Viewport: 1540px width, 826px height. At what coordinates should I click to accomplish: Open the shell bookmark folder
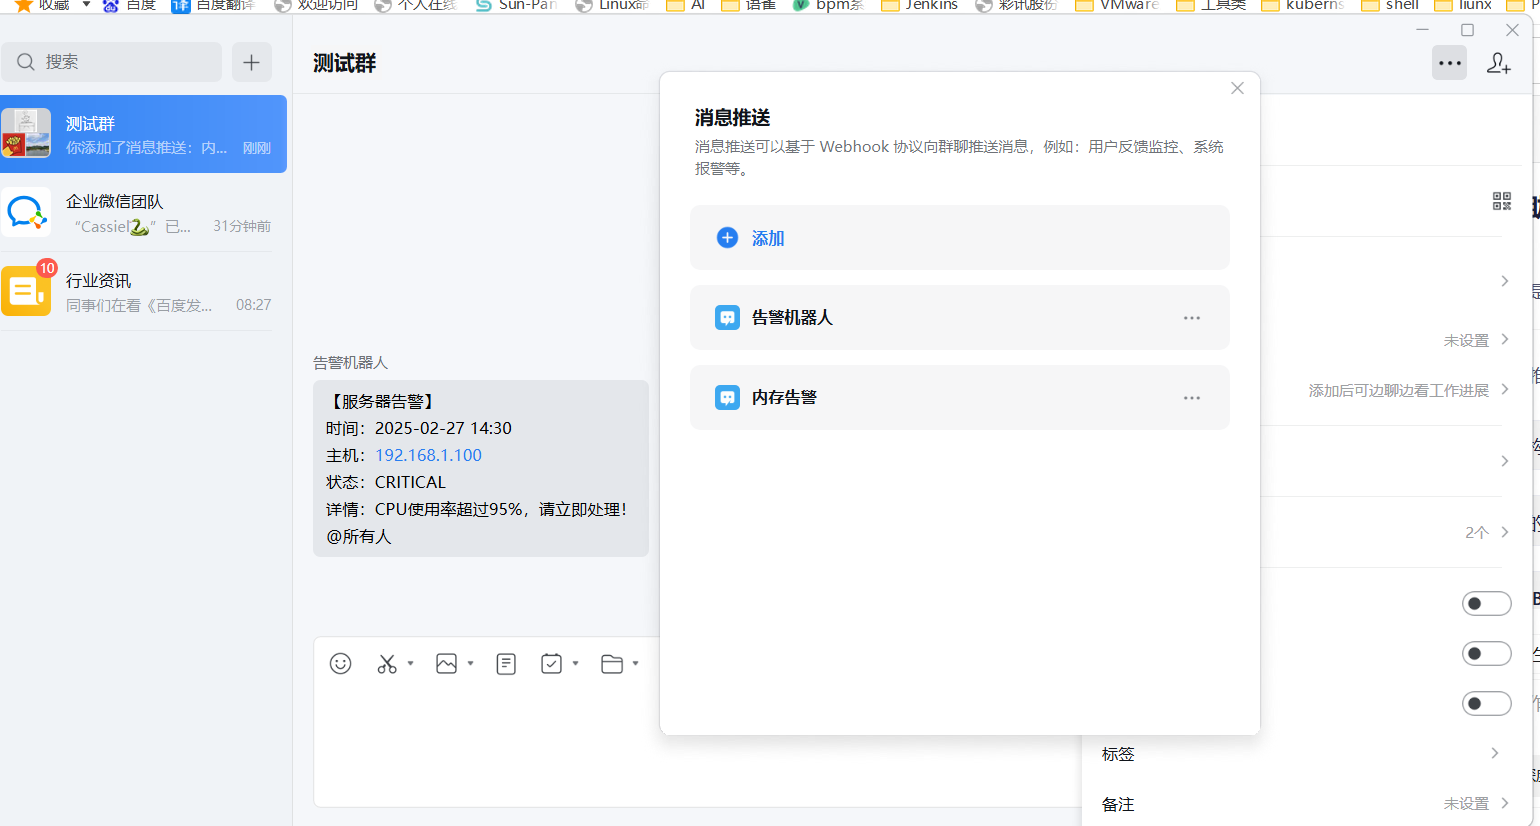1390,5
